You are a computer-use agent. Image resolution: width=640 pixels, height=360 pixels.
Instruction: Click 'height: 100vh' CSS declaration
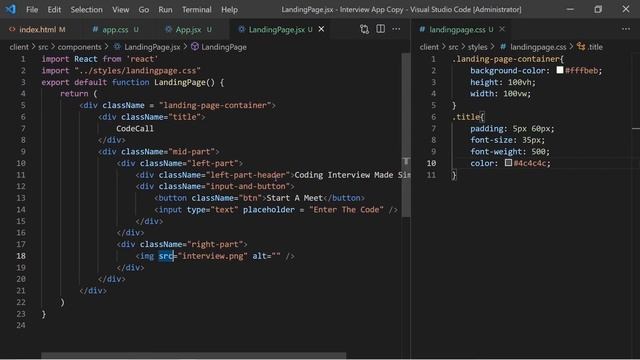pyautogui.click(x=502, y=82)
